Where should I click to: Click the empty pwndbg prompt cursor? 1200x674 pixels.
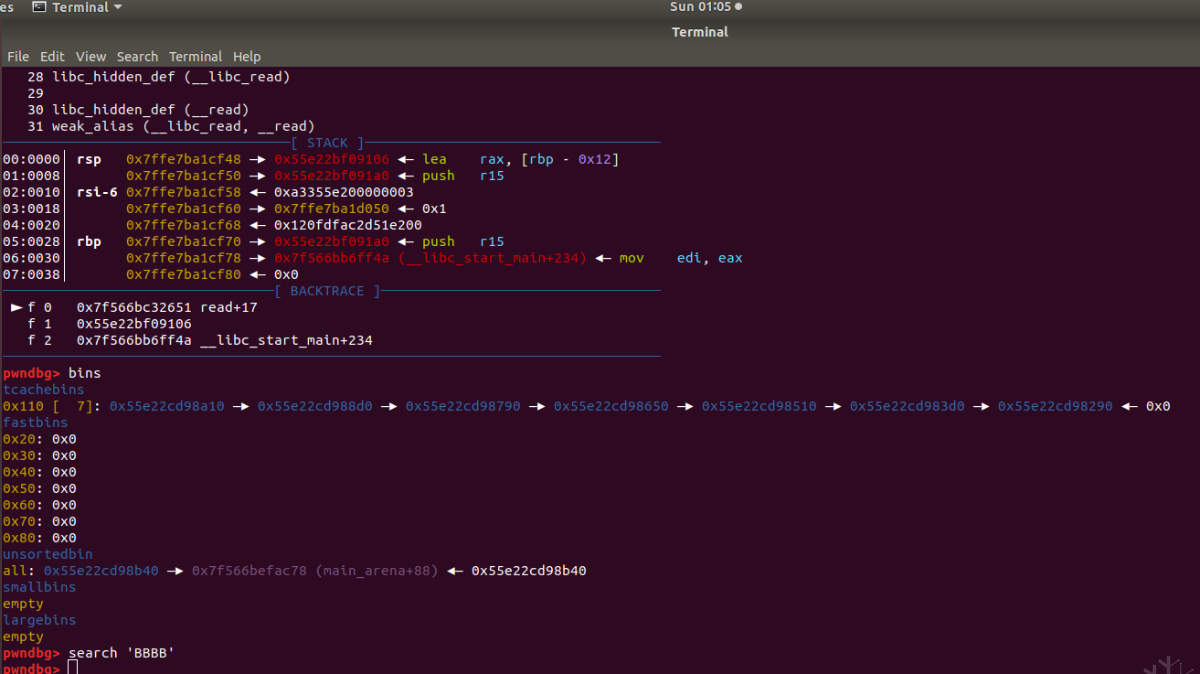73,667
